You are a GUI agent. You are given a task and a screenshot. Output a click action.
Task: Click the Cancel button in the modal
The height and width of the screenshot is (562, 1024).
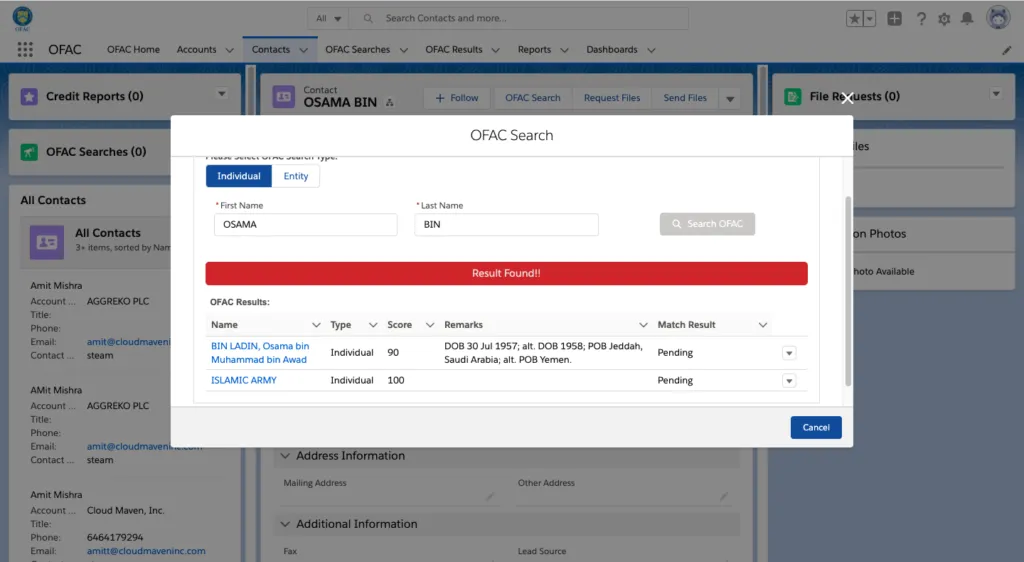(x=816, y=428)
